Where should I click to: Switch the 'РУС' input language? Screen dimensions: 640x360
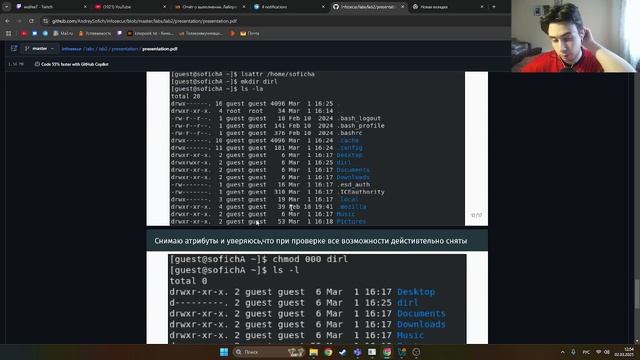[x=586, y=352]
